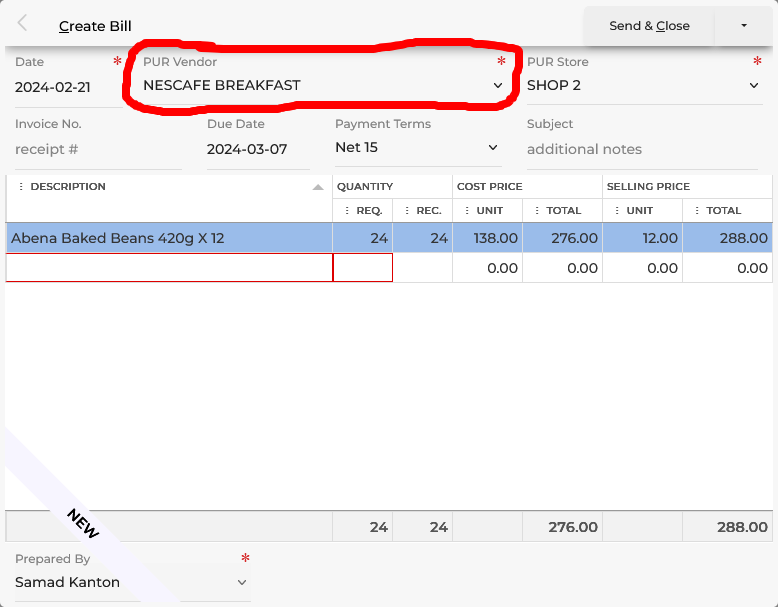Click the Cost Price TOTAL column handle
778x607 pixels.
[x=537, y=211]
